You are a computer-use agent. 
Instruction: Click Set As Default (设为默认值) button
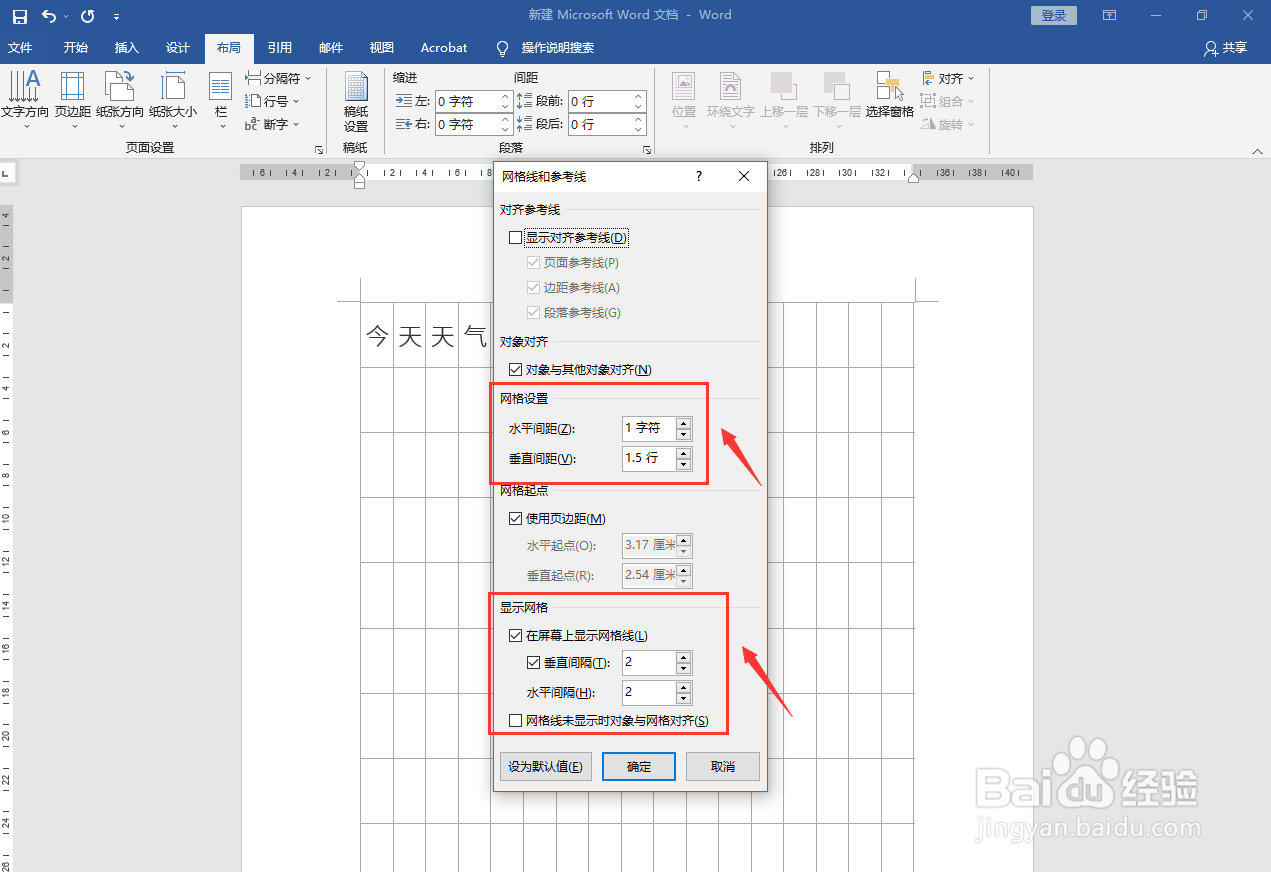tap(546, 767)
